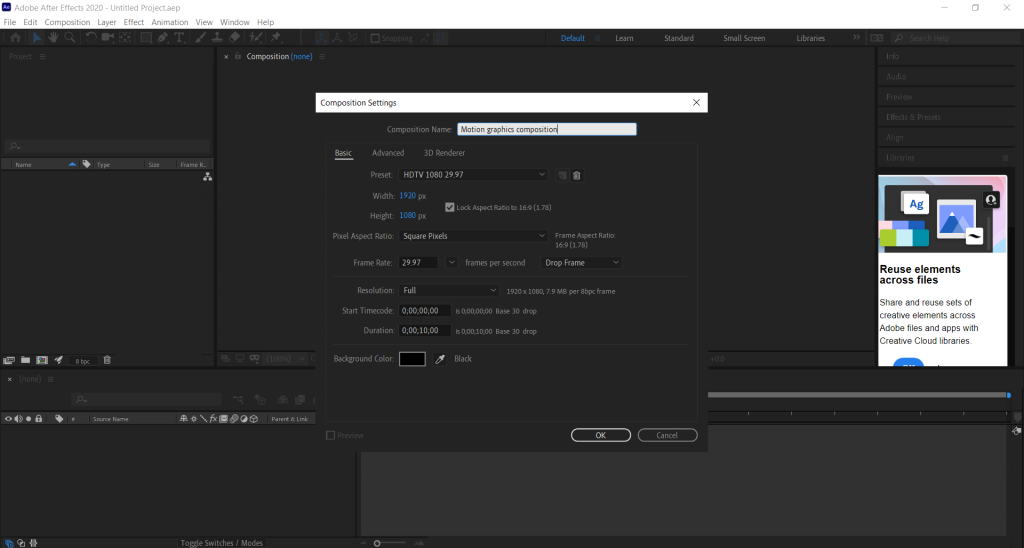Select the Pen tool
The width and height of the screenshot is (1024, 548).
(162, 38)
